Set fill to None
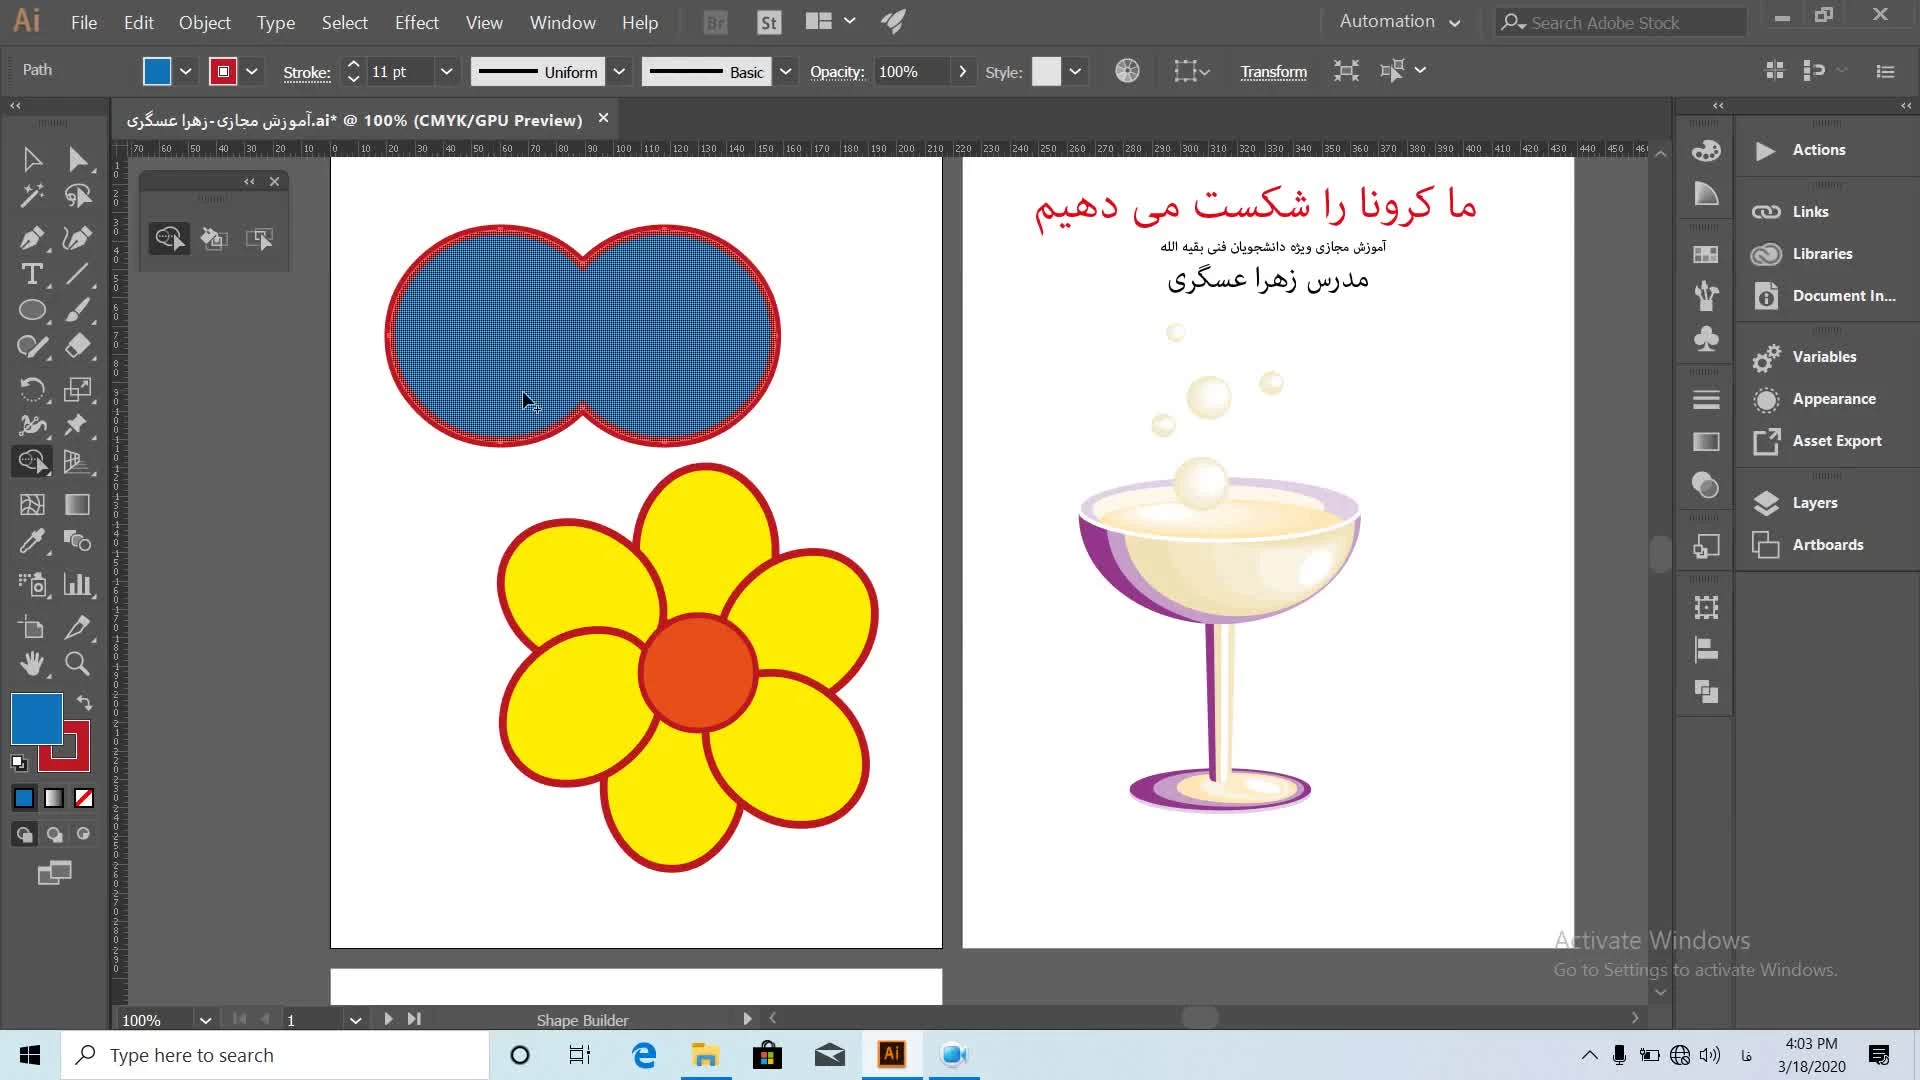The image size is (1920, 1080). [x=84, y=798]
